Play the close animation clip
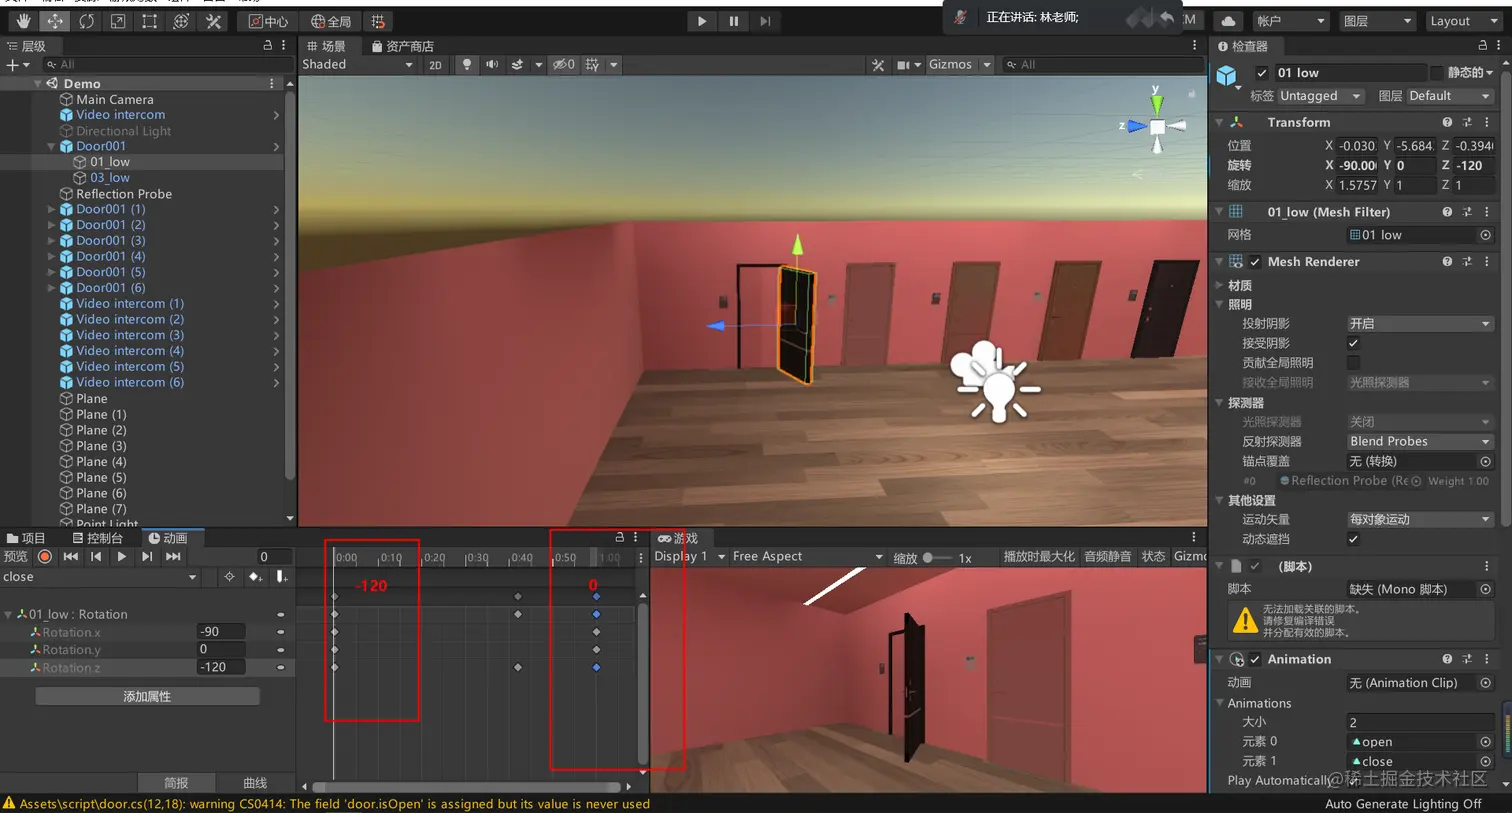 (x=121, y=557)
